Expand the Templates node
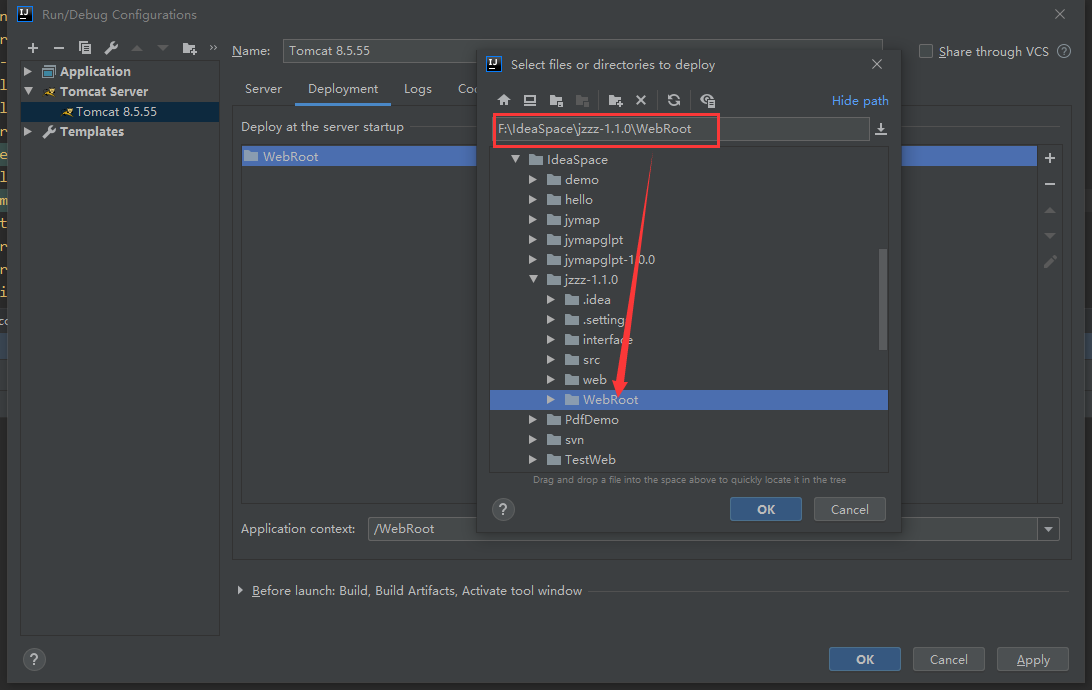The width and height of the screenshot is (1092, 690). (x=28, y=131)
